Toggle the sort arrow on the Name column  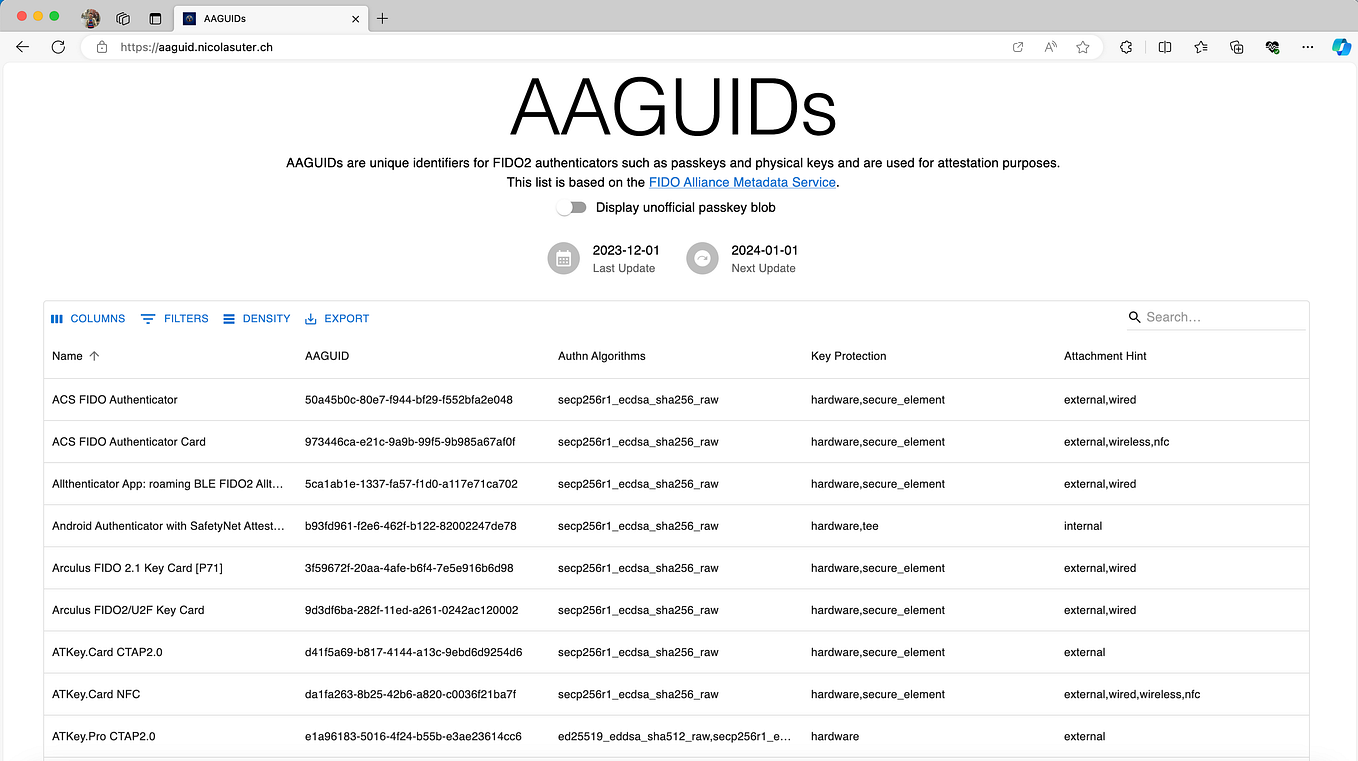95,355
